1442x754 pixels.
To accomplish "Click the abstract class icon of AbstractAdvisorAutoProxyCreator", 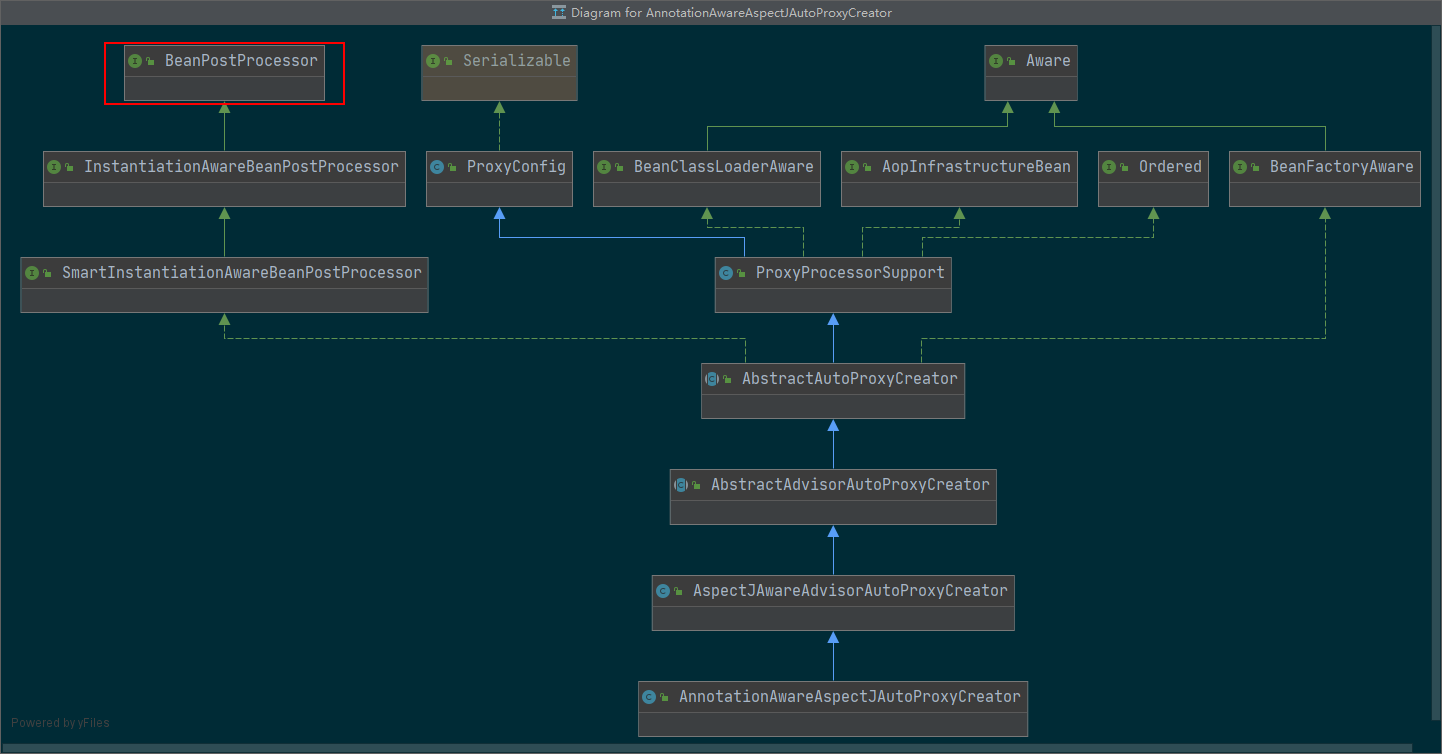I will 681,485.
